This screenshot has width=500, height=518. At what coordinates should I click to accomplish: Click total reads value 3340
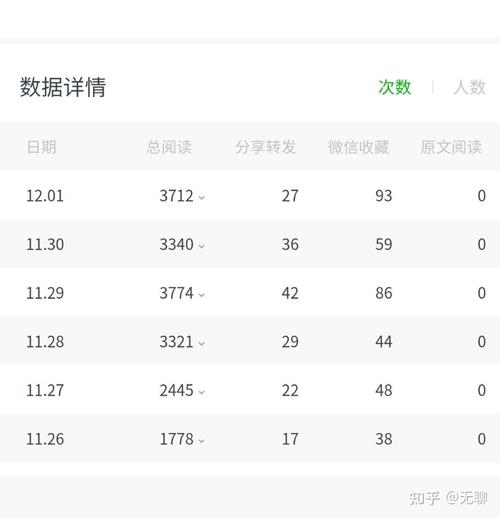(x=176, y=244)
